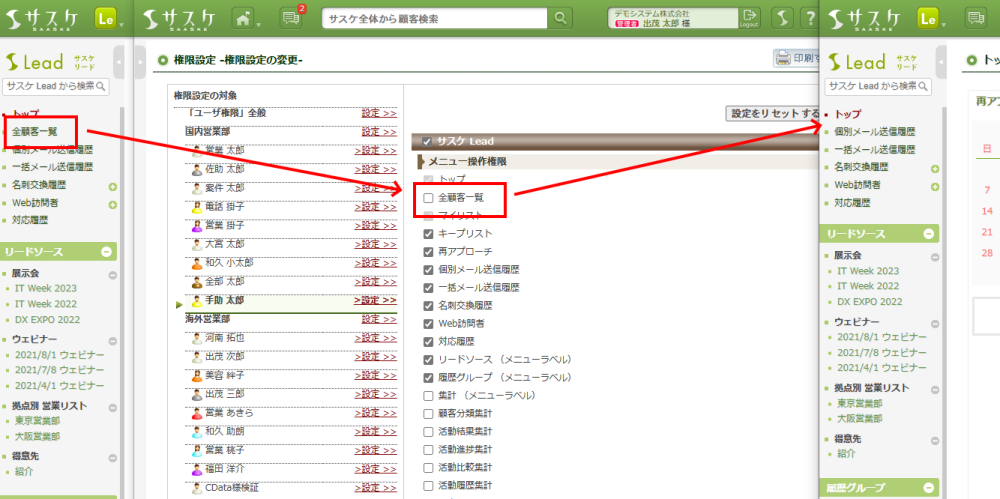Image resolution: width=1000 pixels, height=499 pixels.
Task: Click the printer icon beside 印刷
Action: [x=784, y=59]
